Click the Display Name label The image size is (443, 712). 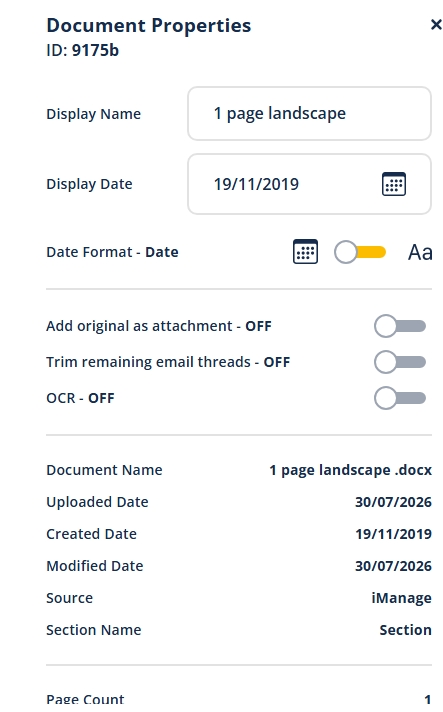click(x=94, y=114)
